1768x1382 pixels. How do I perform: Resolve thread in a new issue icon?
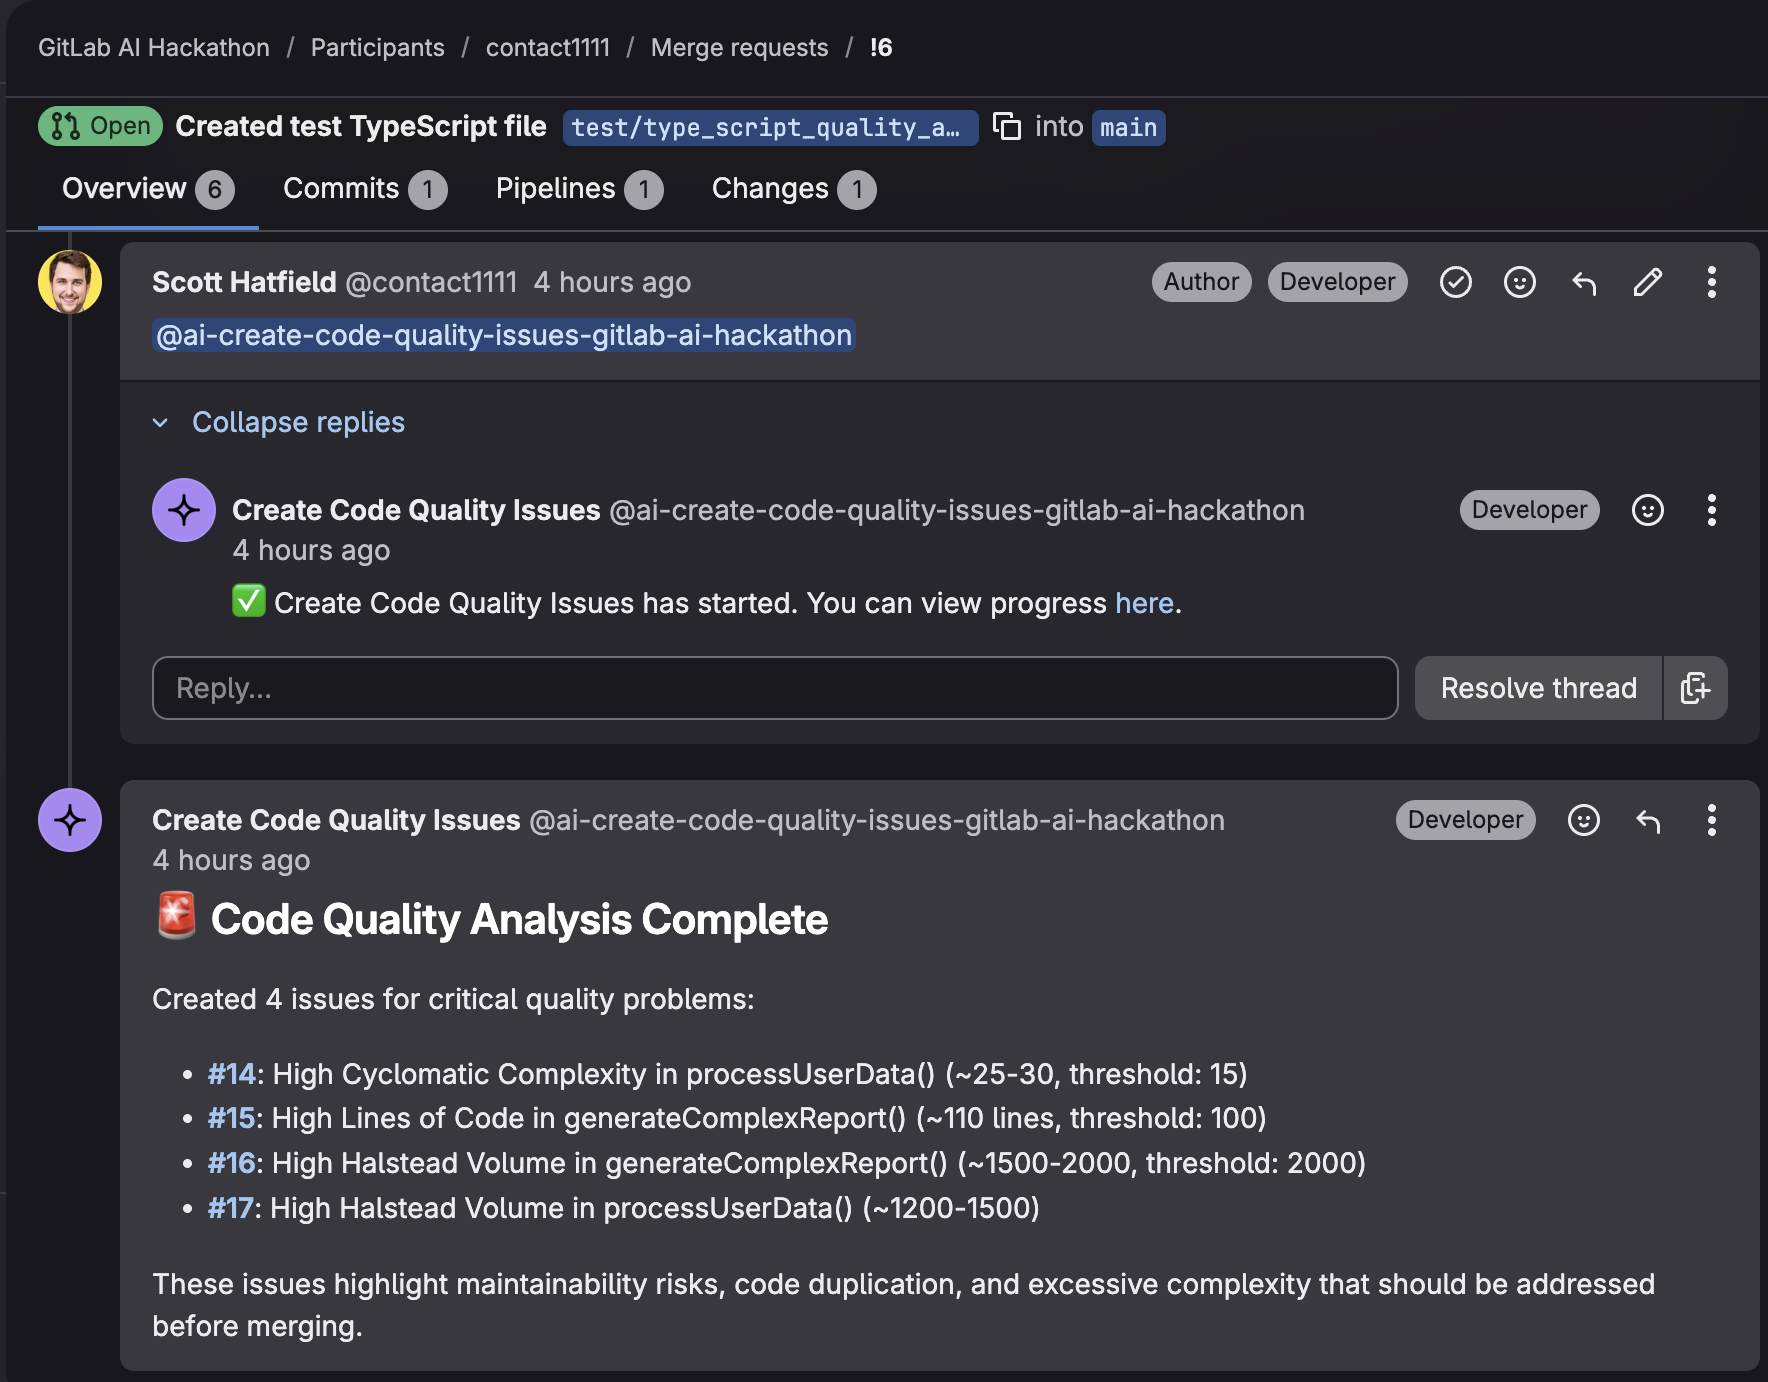[1695, 688]
